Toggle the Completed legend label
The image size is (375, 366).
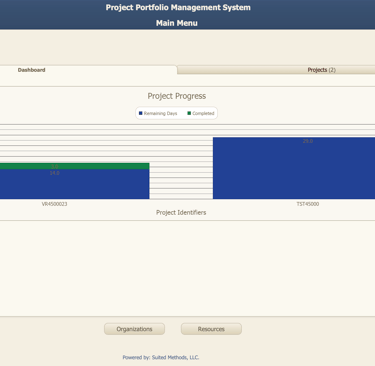[203, 113]
